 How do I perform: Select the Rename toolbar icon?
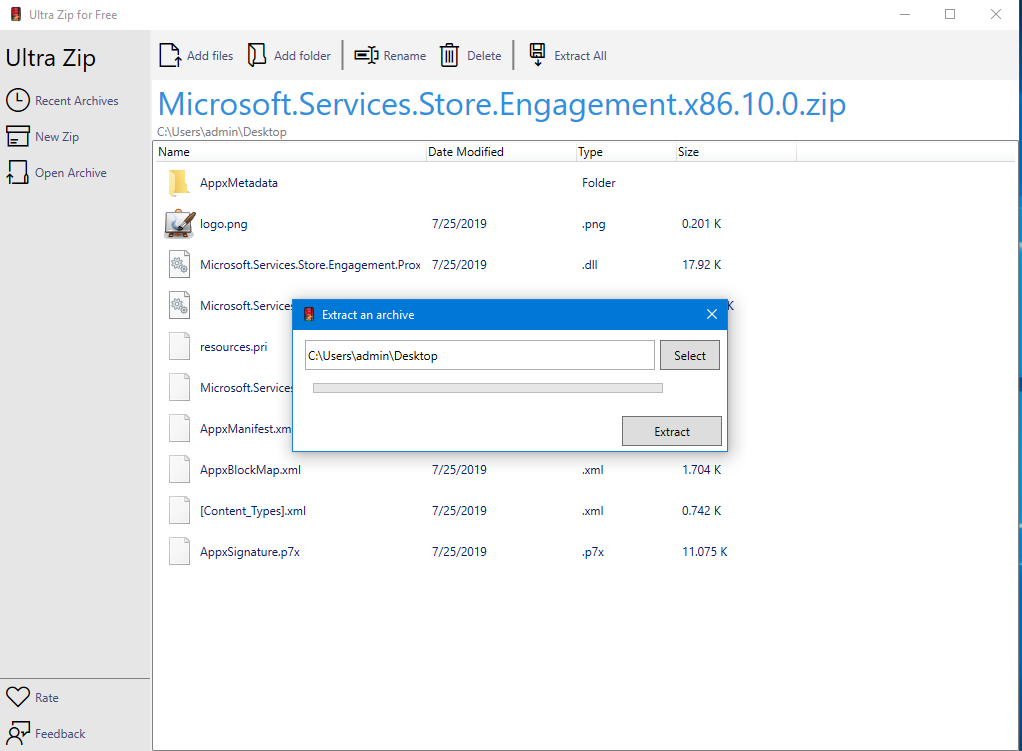point(366,55)
